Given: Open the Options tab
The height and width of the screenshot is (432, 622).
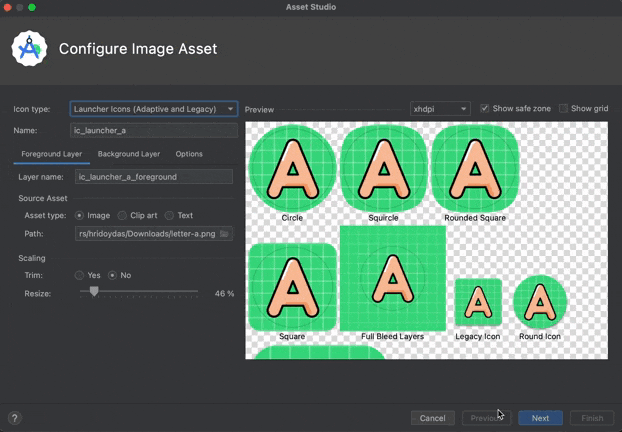Looking at the screenshot, I should pyautogui.click(x=189, y=154).
